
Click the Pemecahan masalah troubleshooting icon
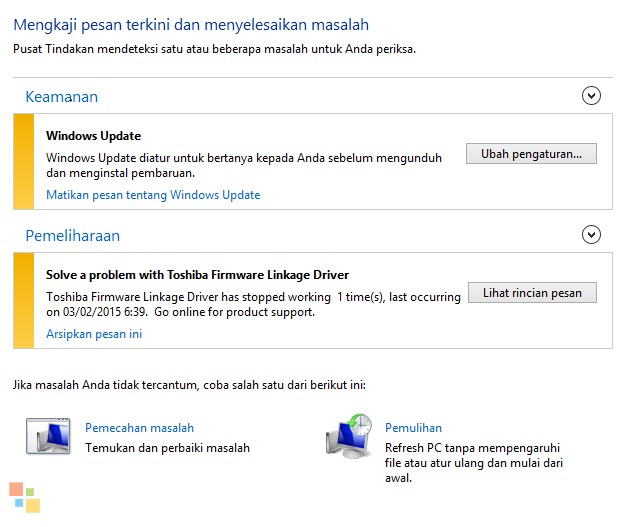(48, 436)
